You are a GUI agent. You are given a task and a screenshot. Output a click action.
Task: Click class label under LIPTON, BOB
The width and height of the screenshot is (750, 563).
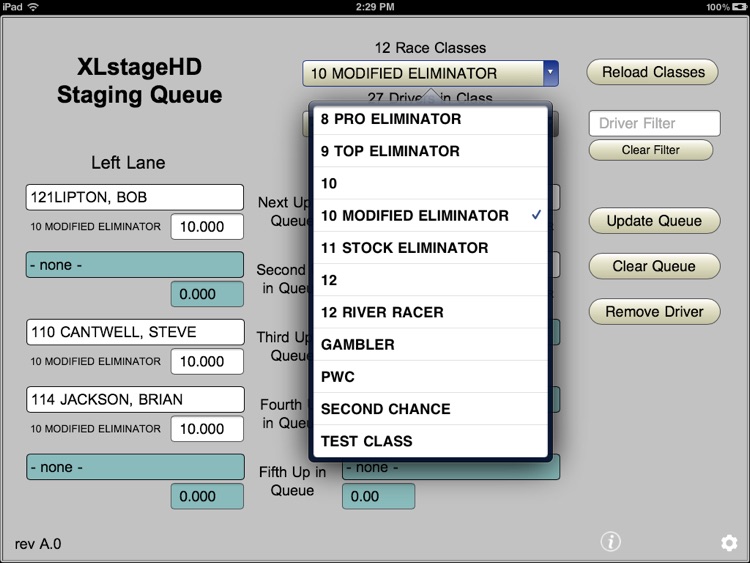pyautogui.click(x=96, y=227)
